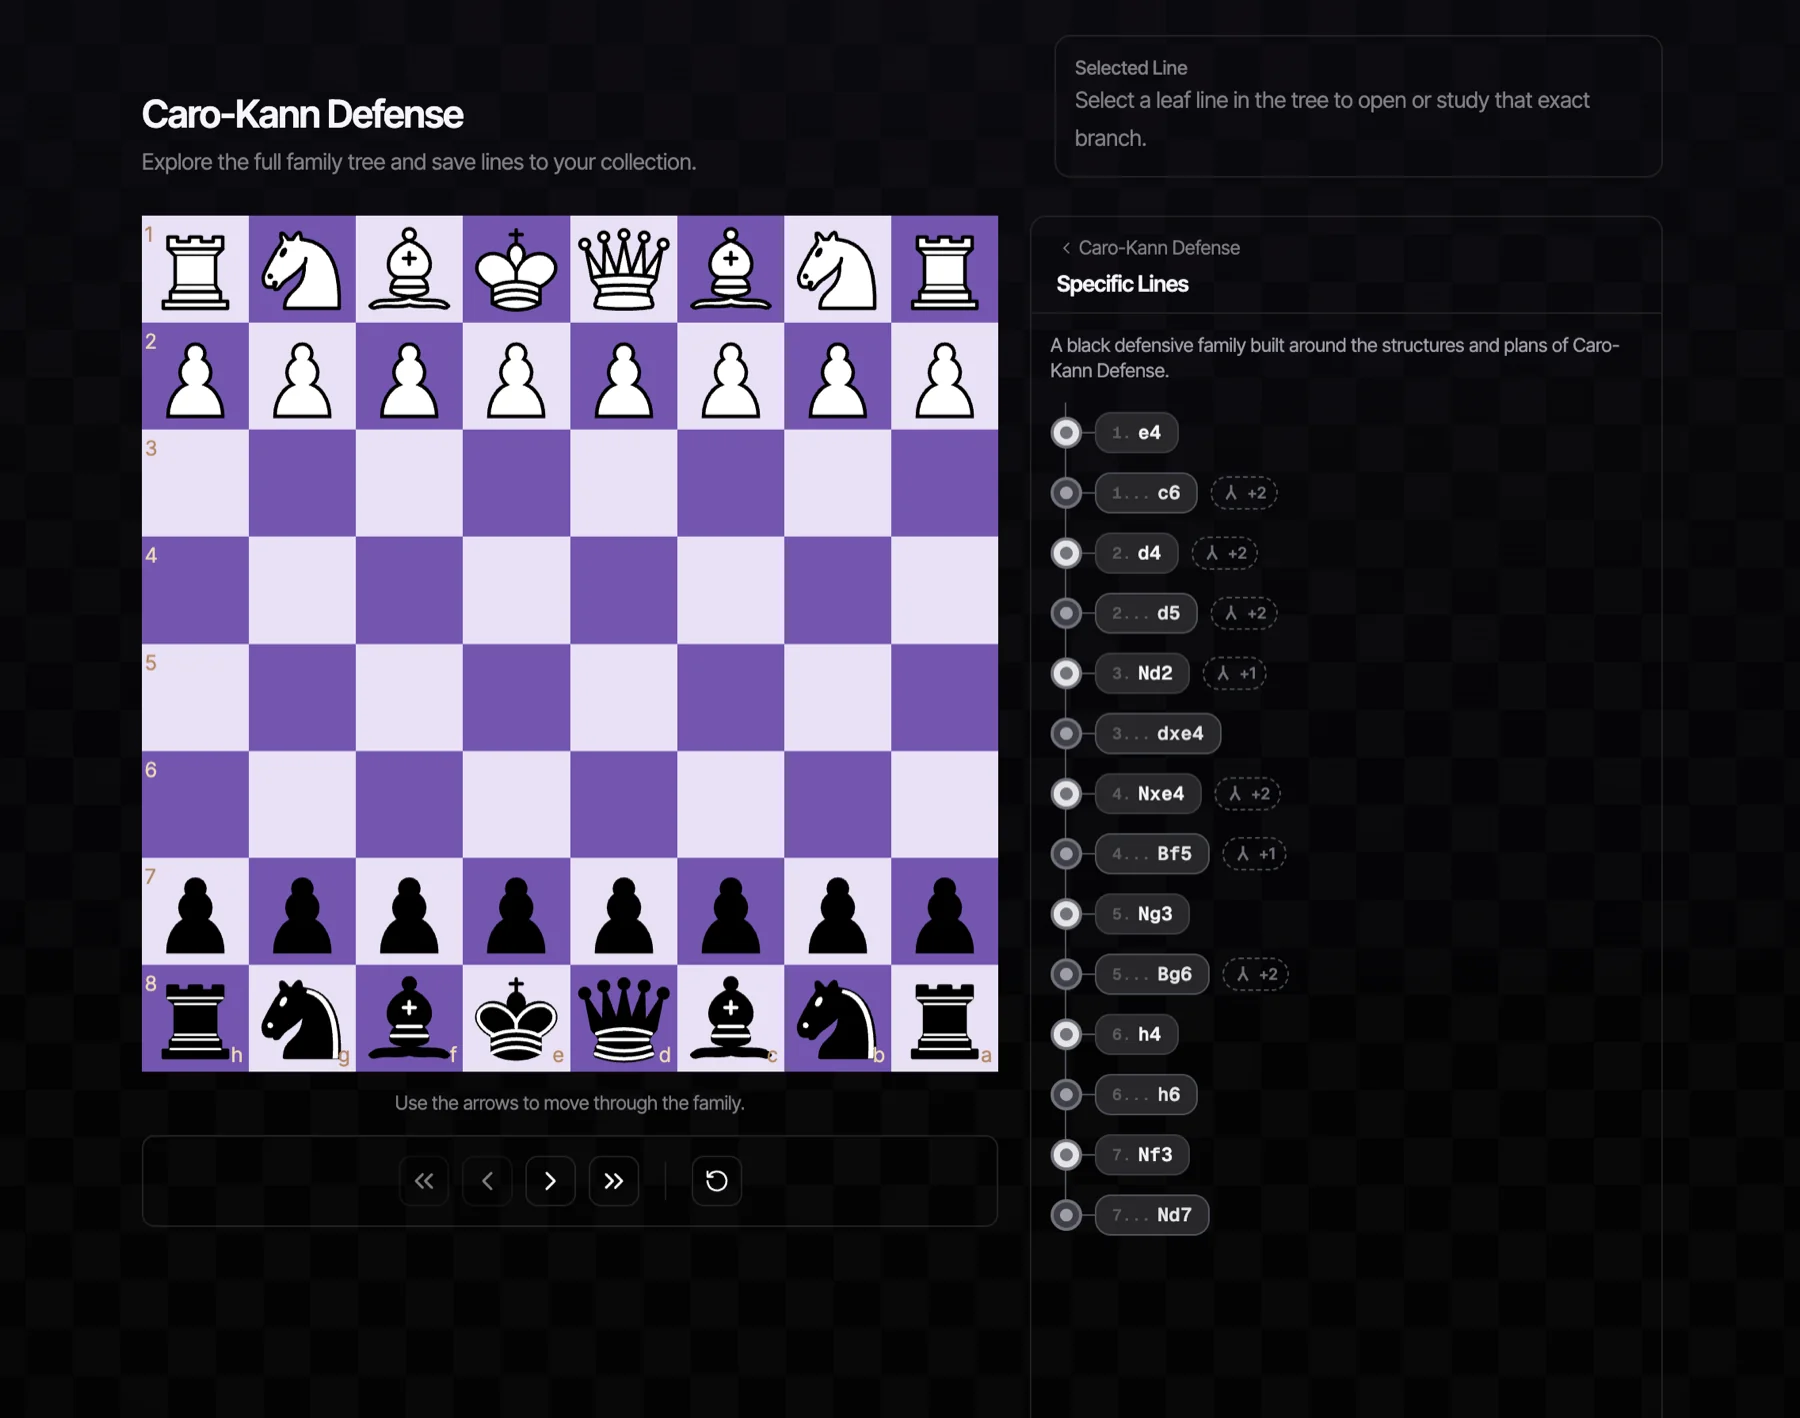Go back via the Caro-Kann Defense breadcrumb
1800x1418 pixels.
click(1150, 248)
